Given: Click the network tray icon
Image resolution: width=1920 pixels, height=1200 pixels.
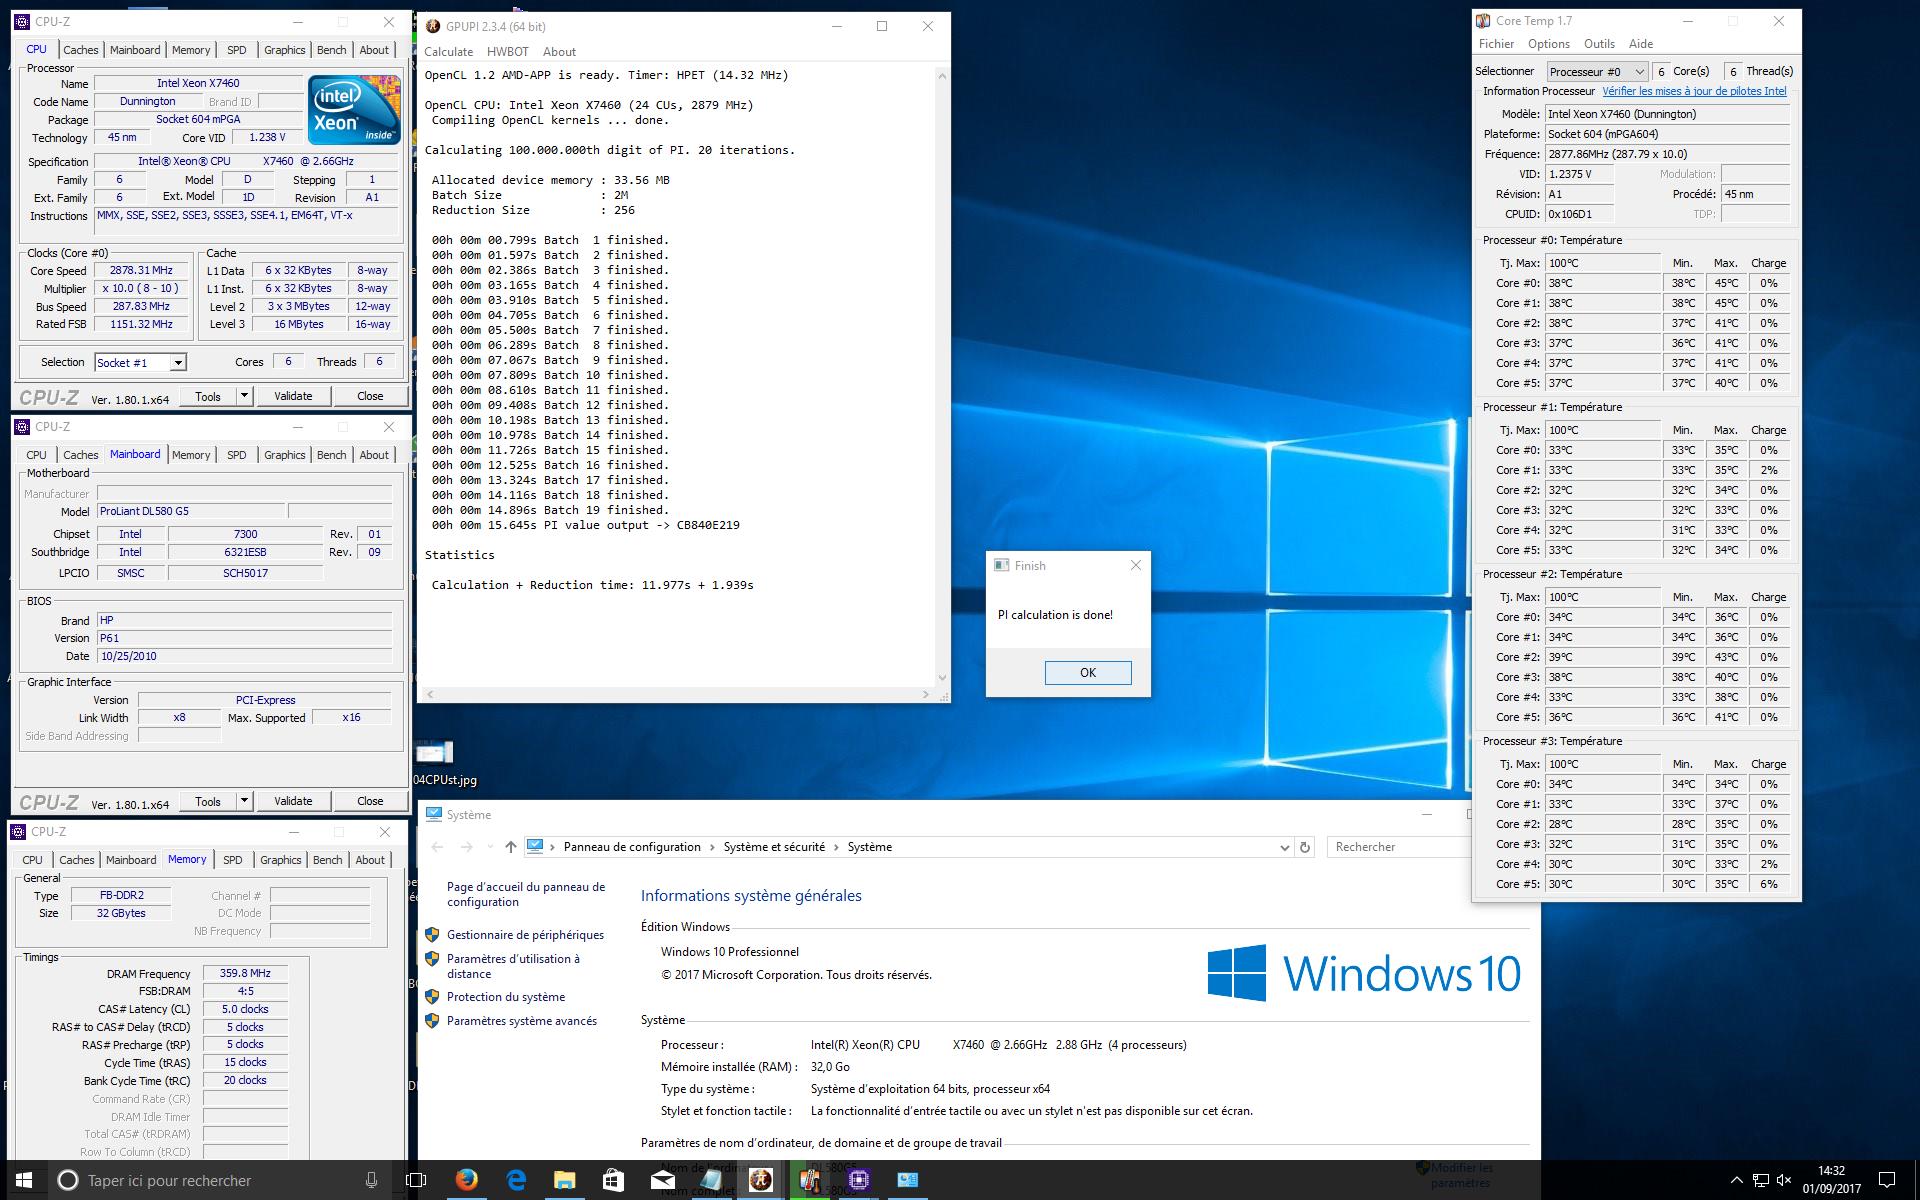Looking at the screenshot, I should pyautogui.click(x=1760, y=1181).
